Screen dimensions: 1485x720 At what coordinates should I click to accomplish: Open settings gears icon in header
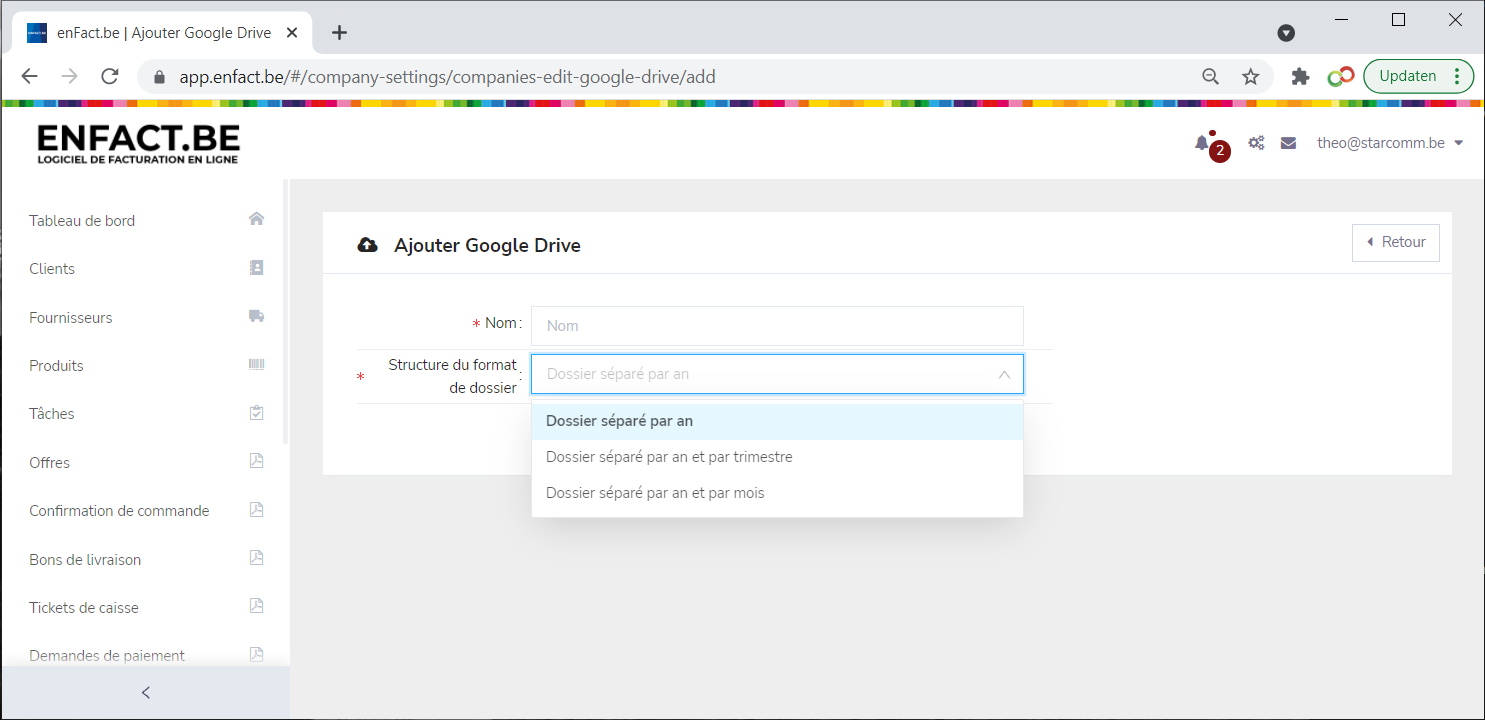click(x=1256, y=143)
